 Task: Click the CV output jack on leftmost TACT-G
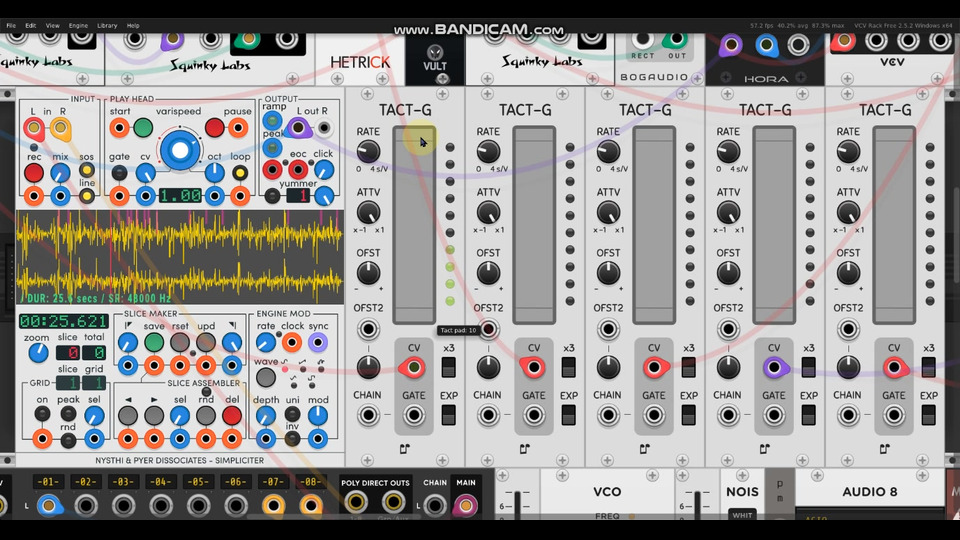tap(413, 367)
